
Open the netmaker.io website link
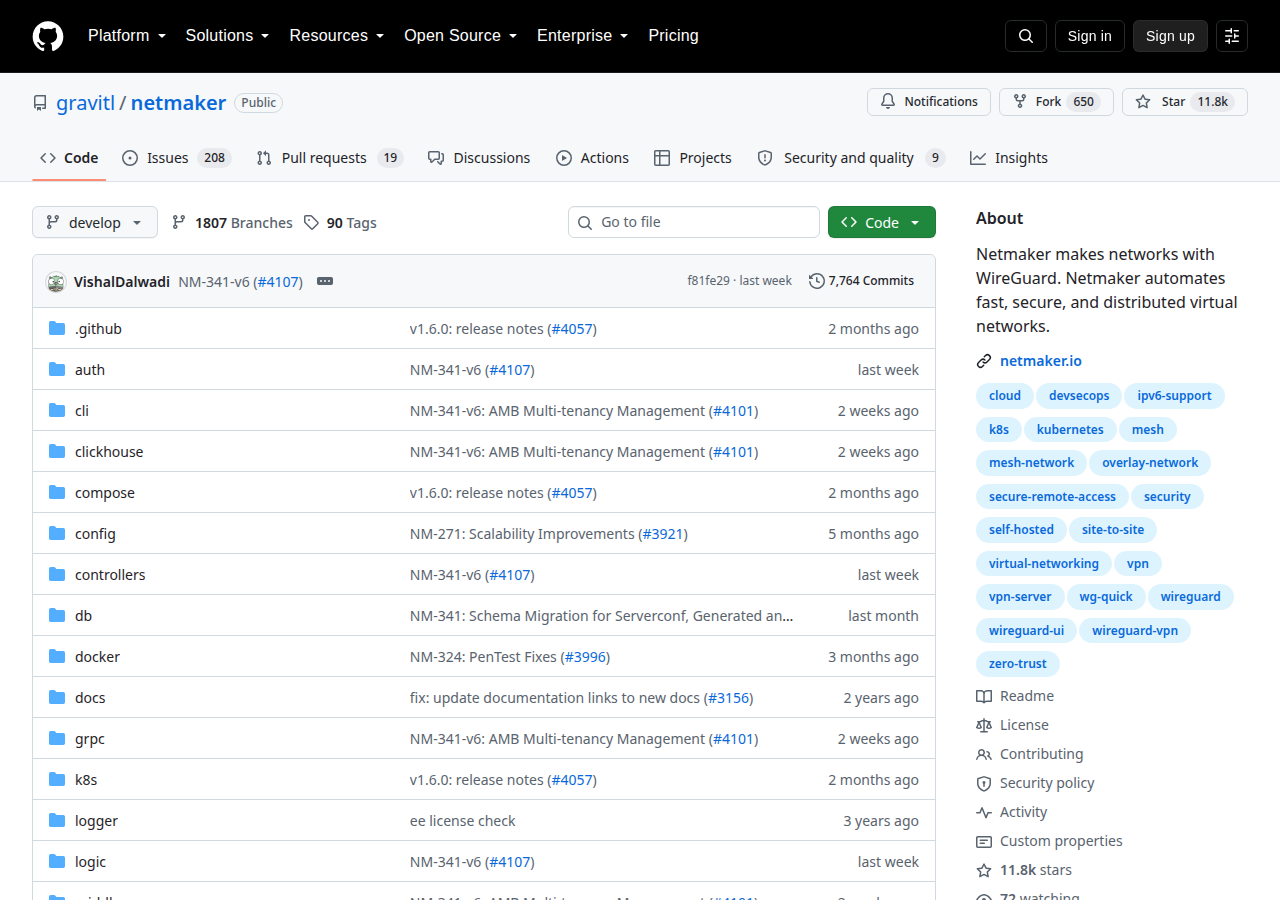click(x=1041, y=361)
